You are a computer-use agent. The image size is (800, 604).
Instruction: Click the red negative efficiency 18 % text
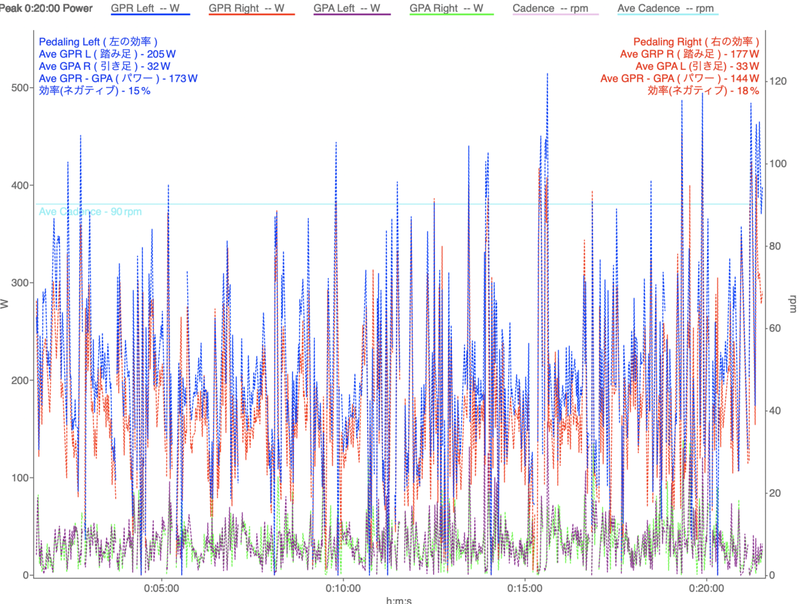pyautogui.click(x=704, y=91)
